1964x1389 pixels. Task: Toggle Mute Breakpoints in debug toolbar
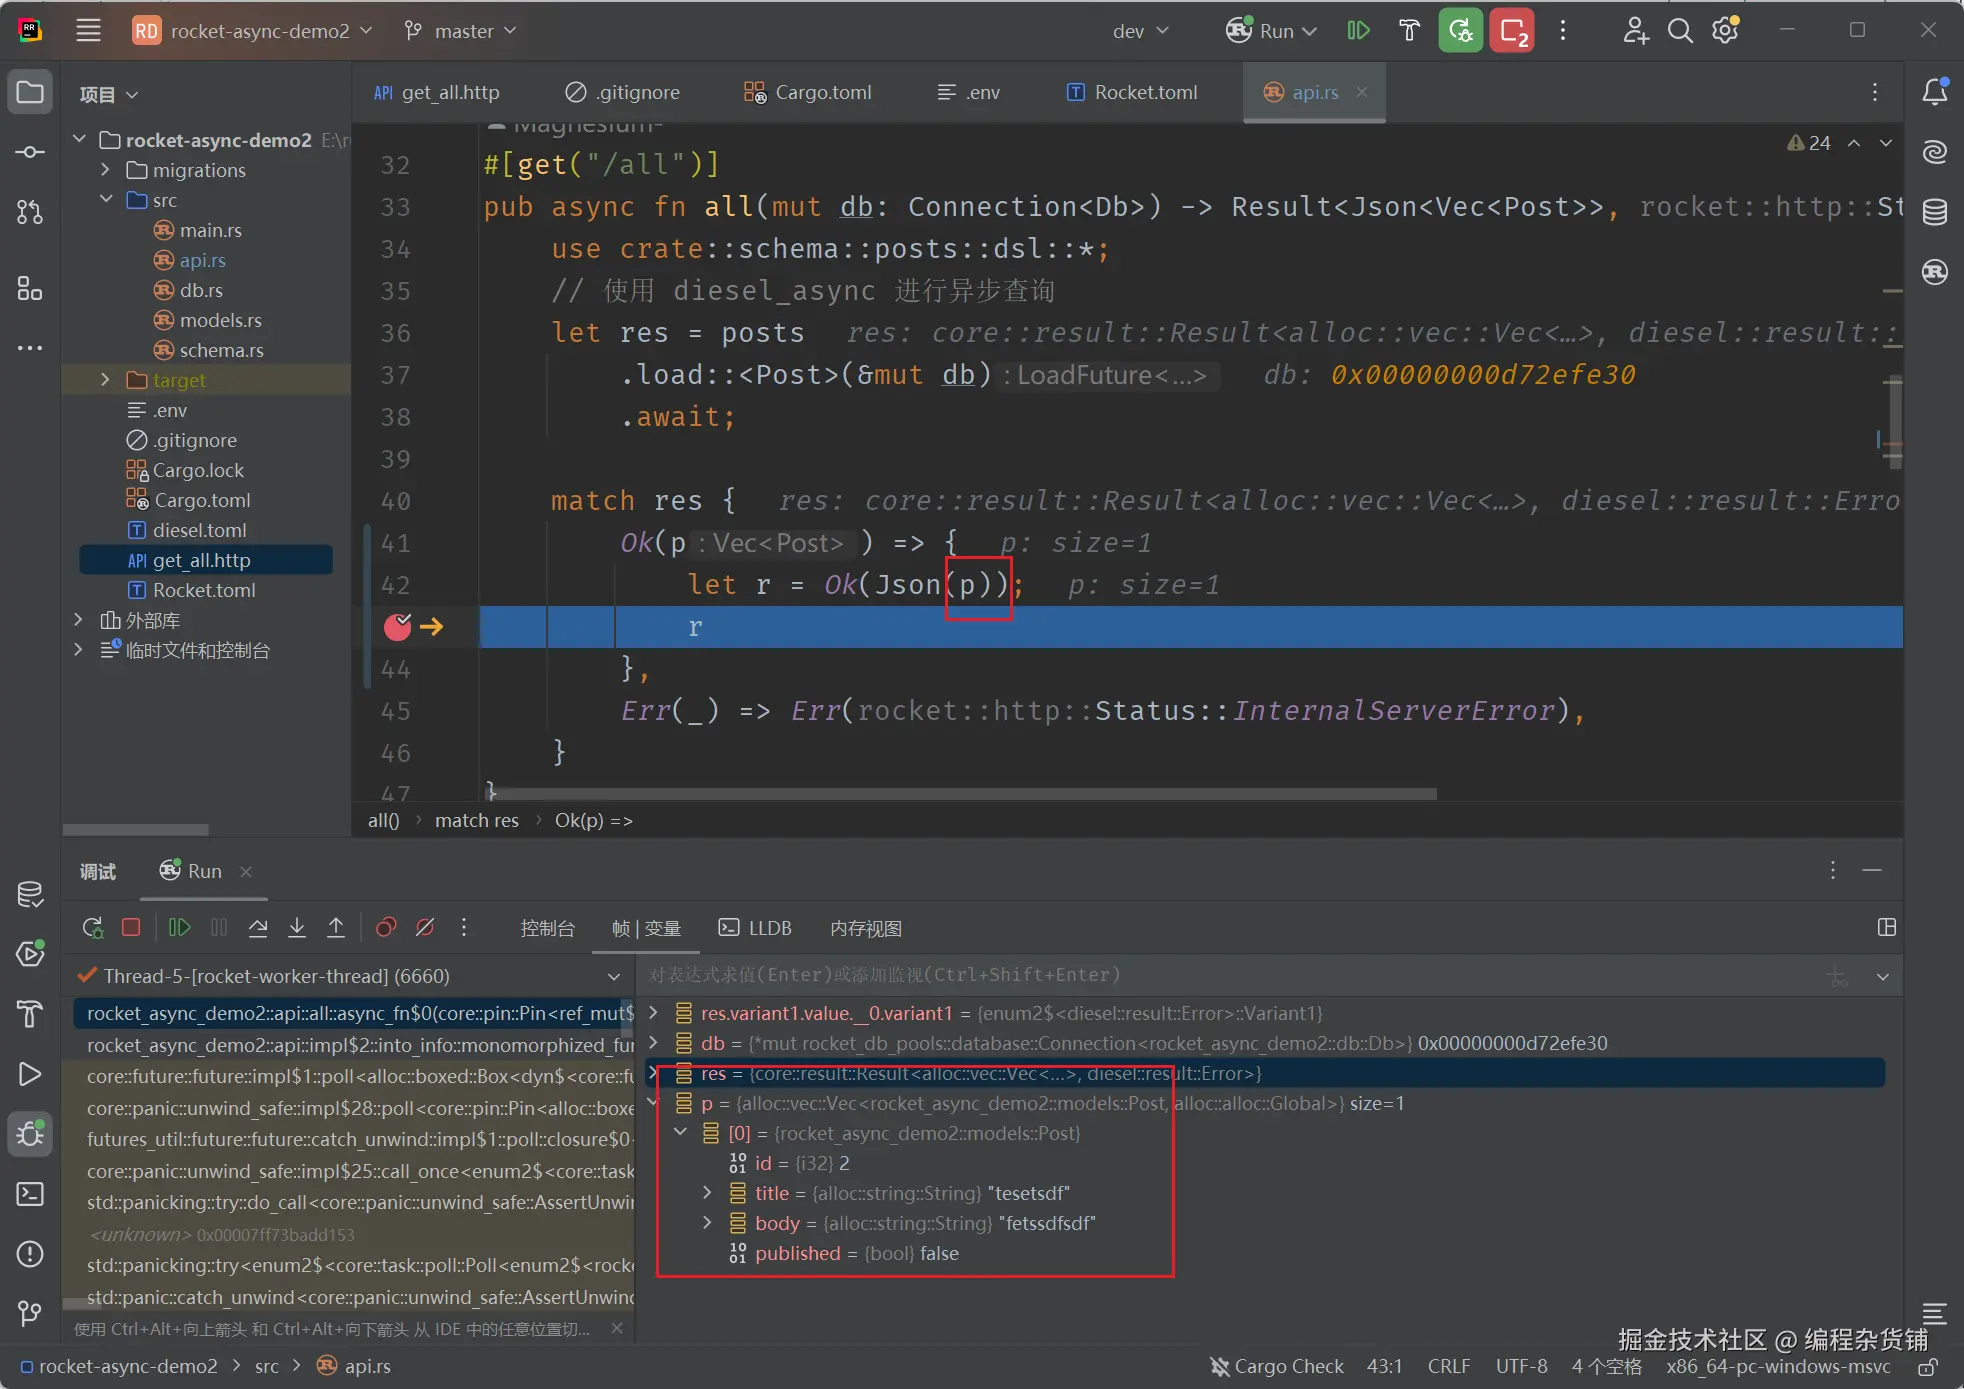(x=425, y=928)
